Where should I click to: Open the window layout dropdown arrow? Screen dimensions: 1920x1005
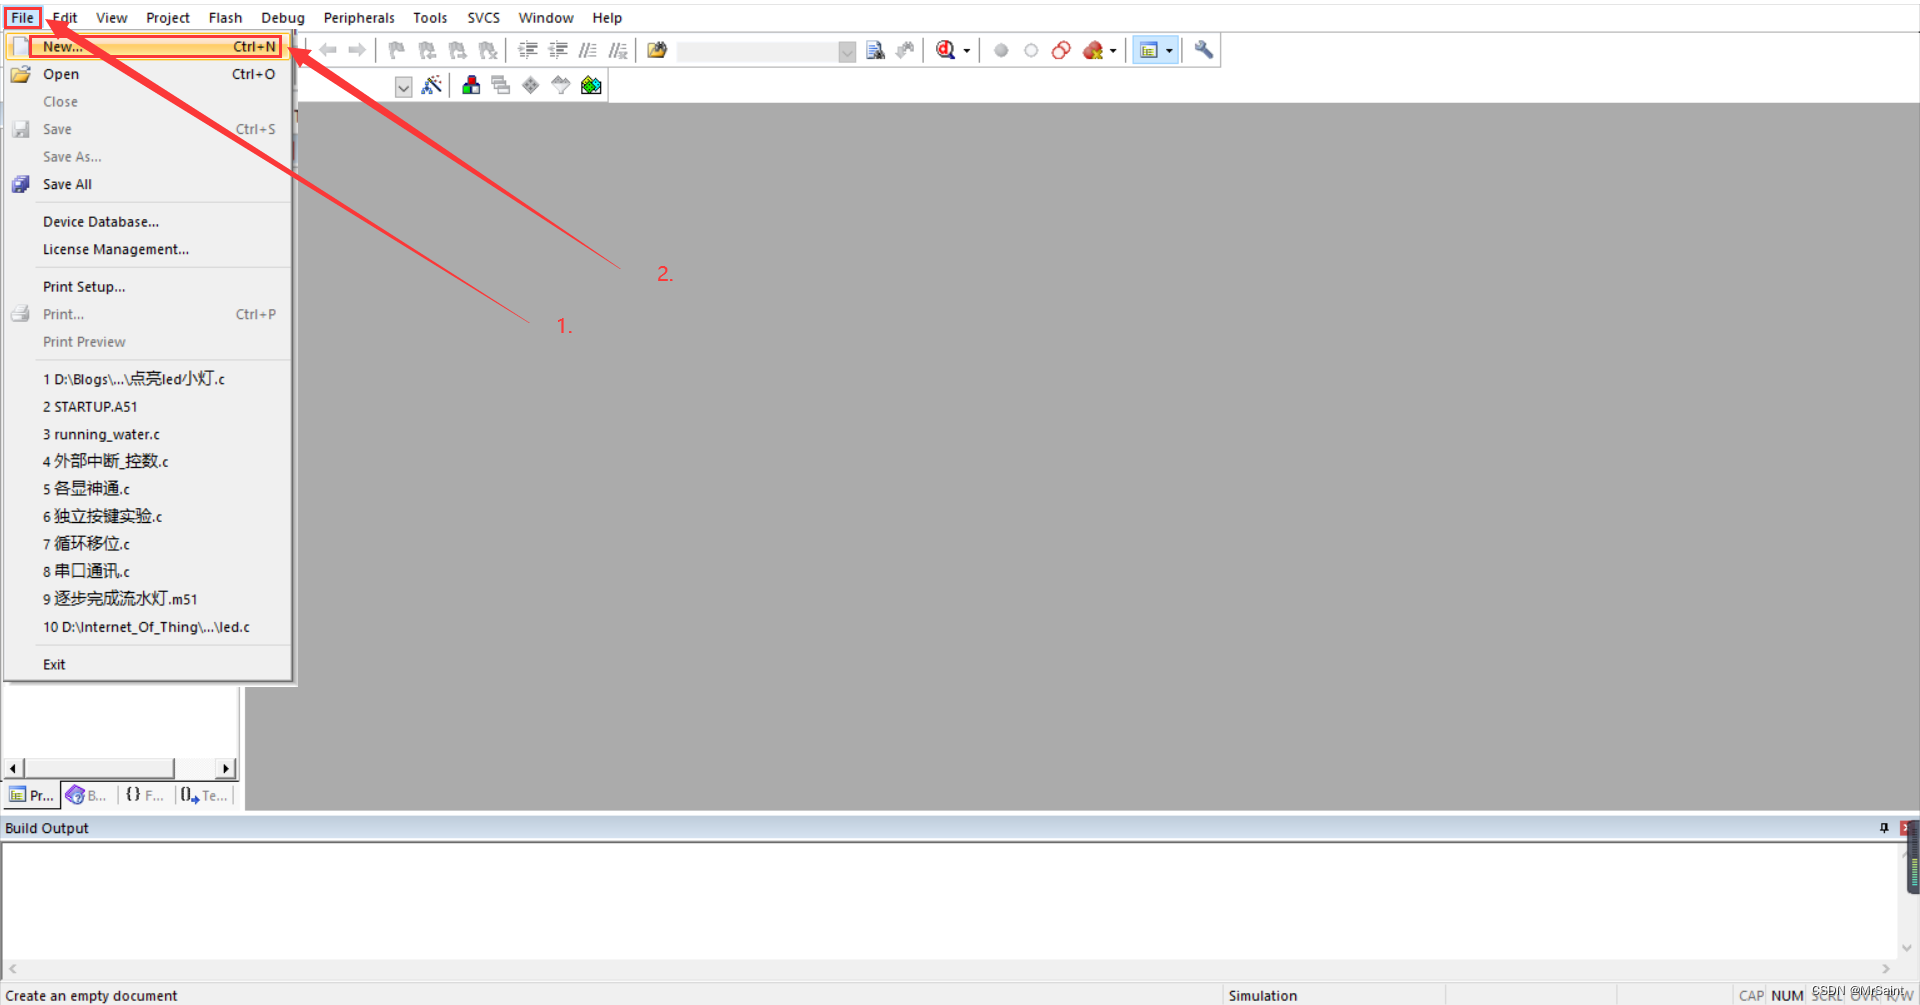pyautogui.click(x=1169, y=51)
